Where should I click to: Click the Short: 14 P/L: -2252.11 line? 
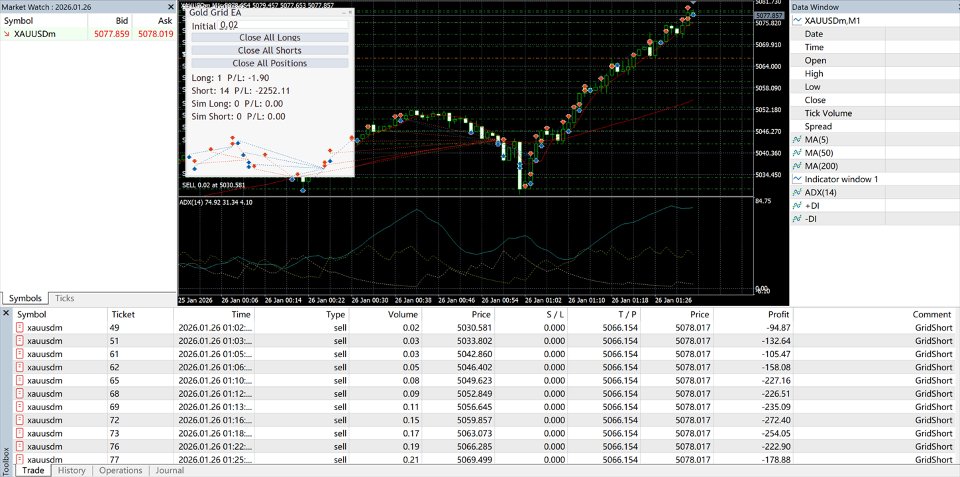tap(241, 91)
